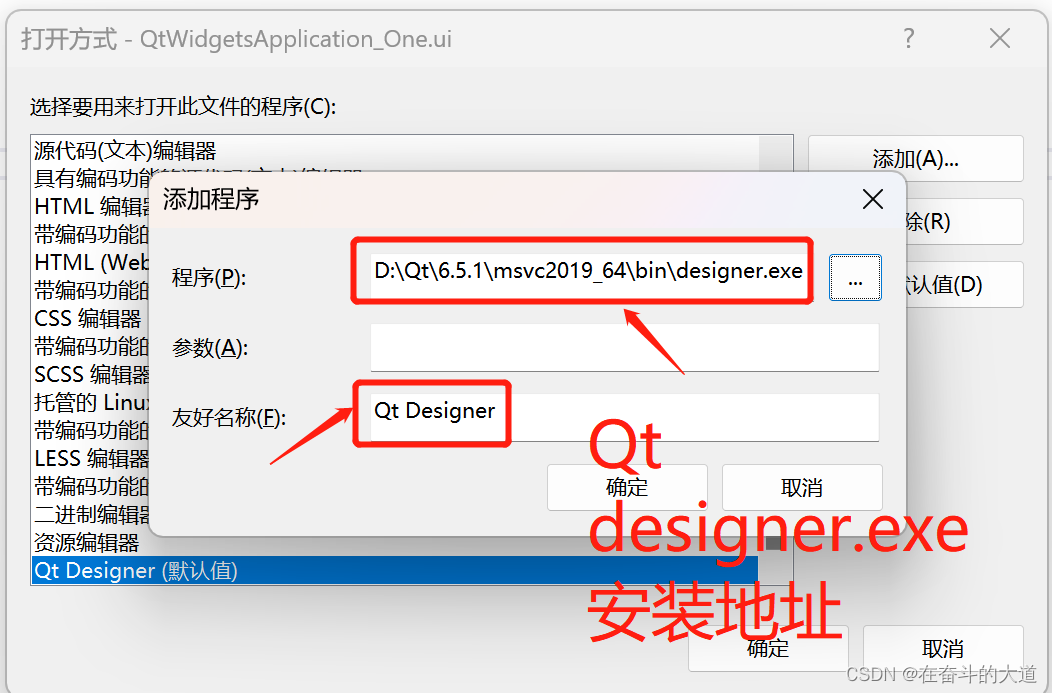Screen dimensions: 1052x693
Task: Click the program list scrollbar track
Action: tap(776, 153)
